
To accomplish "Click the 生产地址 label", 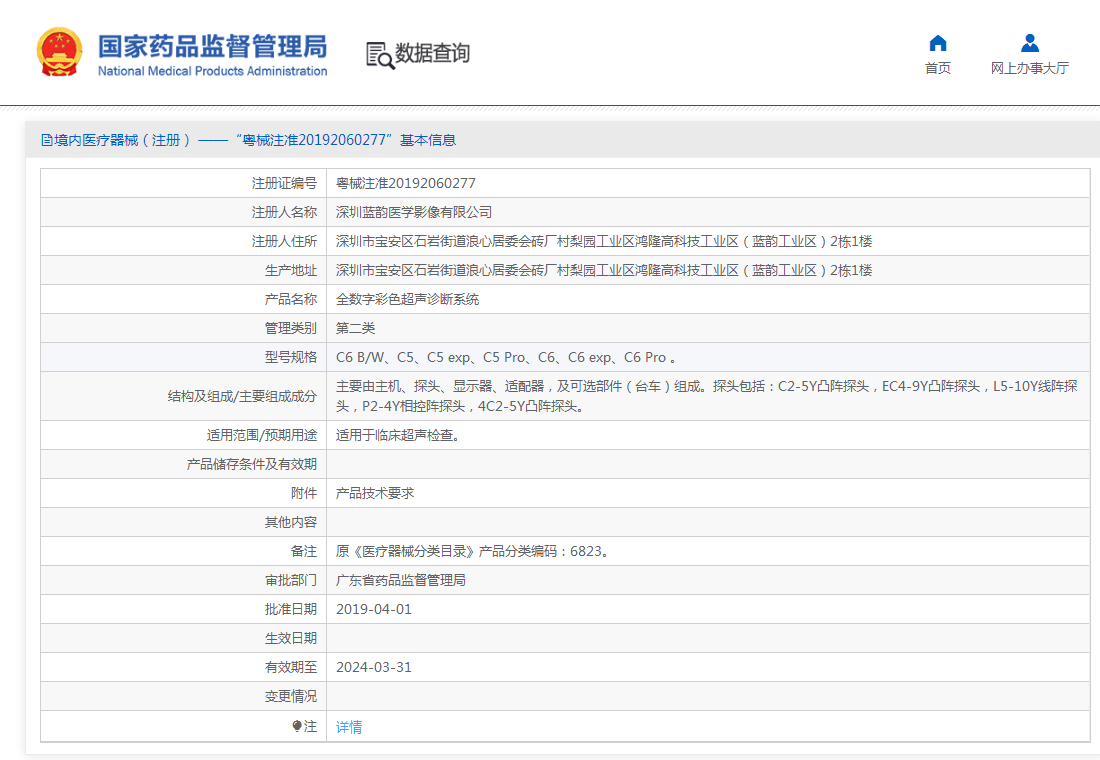I will click(290, 270).
